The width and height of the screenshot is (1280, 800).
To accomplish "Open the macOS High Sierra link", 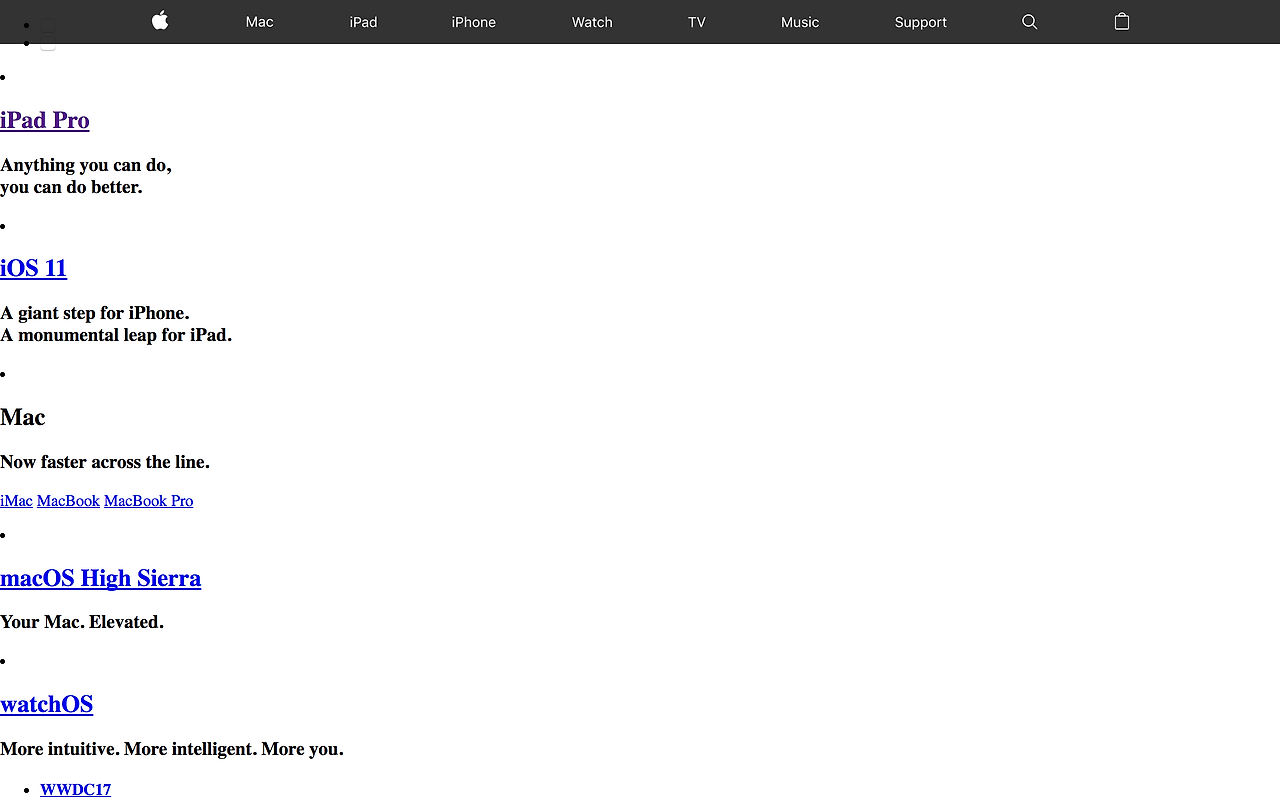I will pos(100,578).
